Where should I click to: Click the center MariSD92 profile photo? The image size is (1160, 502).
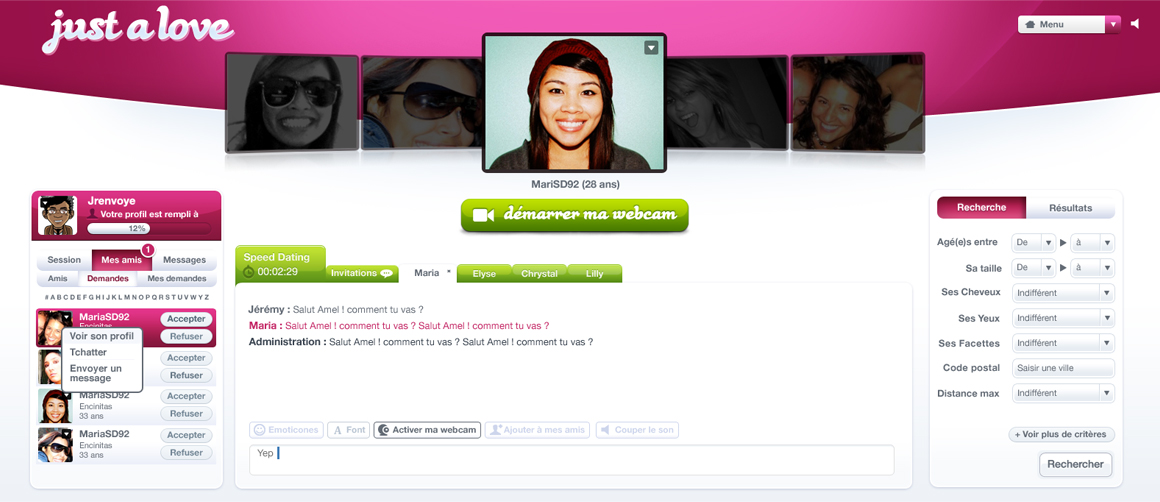pyautogui.click(x=574, y=103)
